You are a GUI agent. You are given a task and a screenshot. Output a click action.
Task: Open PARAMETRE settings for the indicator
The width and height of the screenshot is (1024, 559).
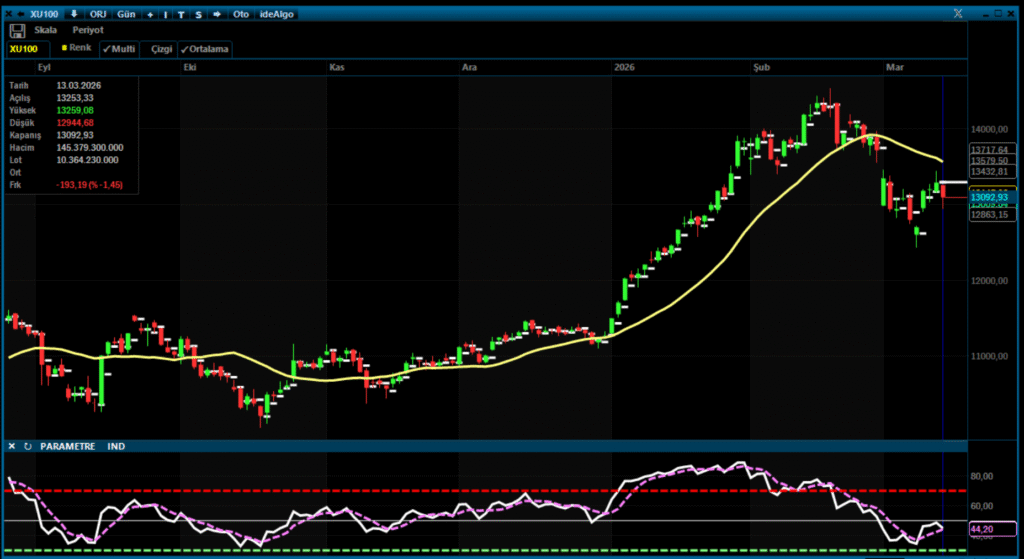pos(67,446)
